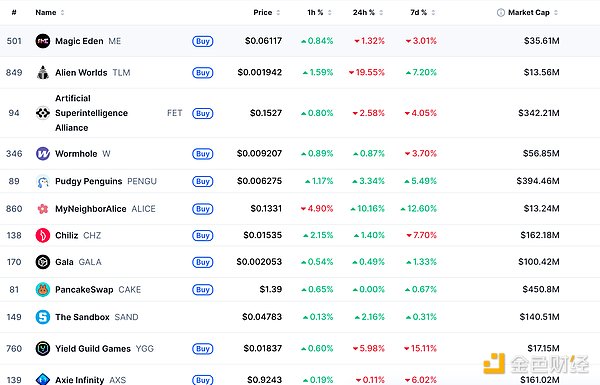
Task: Sort coins by Name header
Action: pyautogui.click(x=50, y=13)
